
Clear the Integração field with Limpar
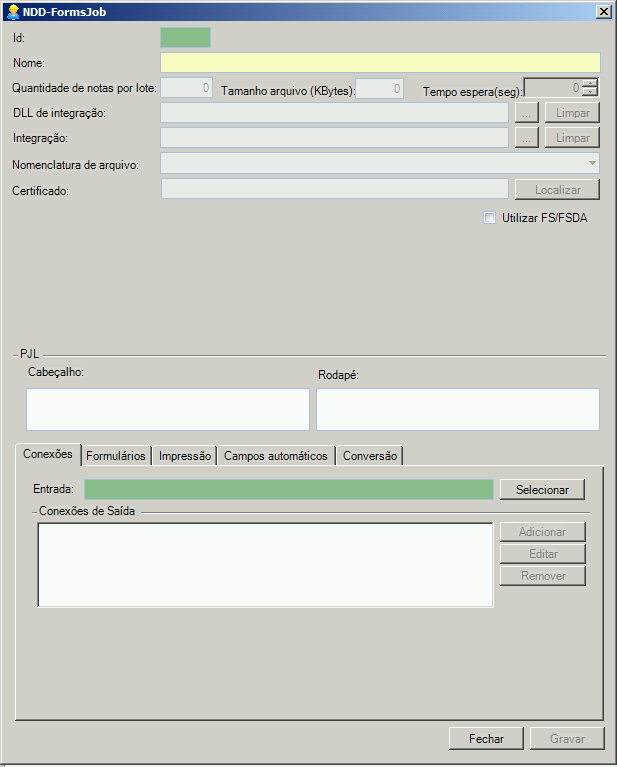point(572,138)
